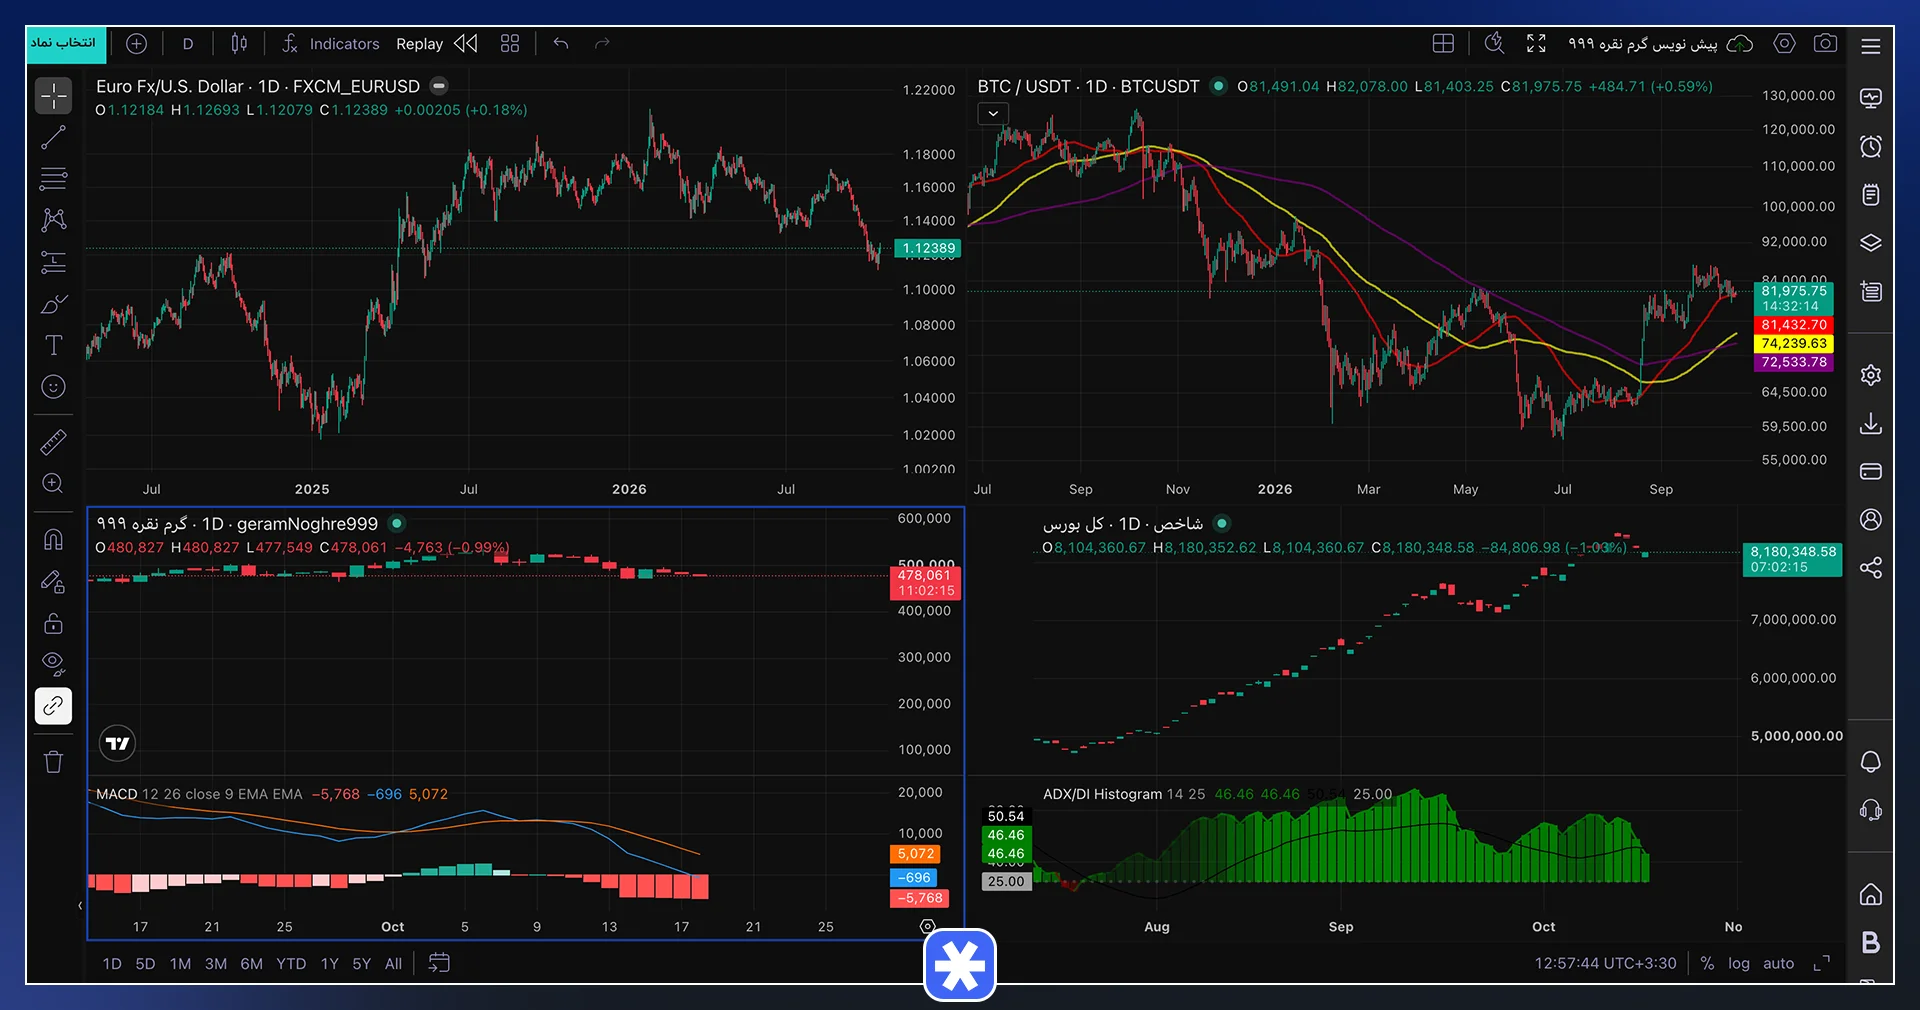This screenshot has width=1920, height=1010.
Task: Select the YTD range tab
Action: click(x=291, y=964)
